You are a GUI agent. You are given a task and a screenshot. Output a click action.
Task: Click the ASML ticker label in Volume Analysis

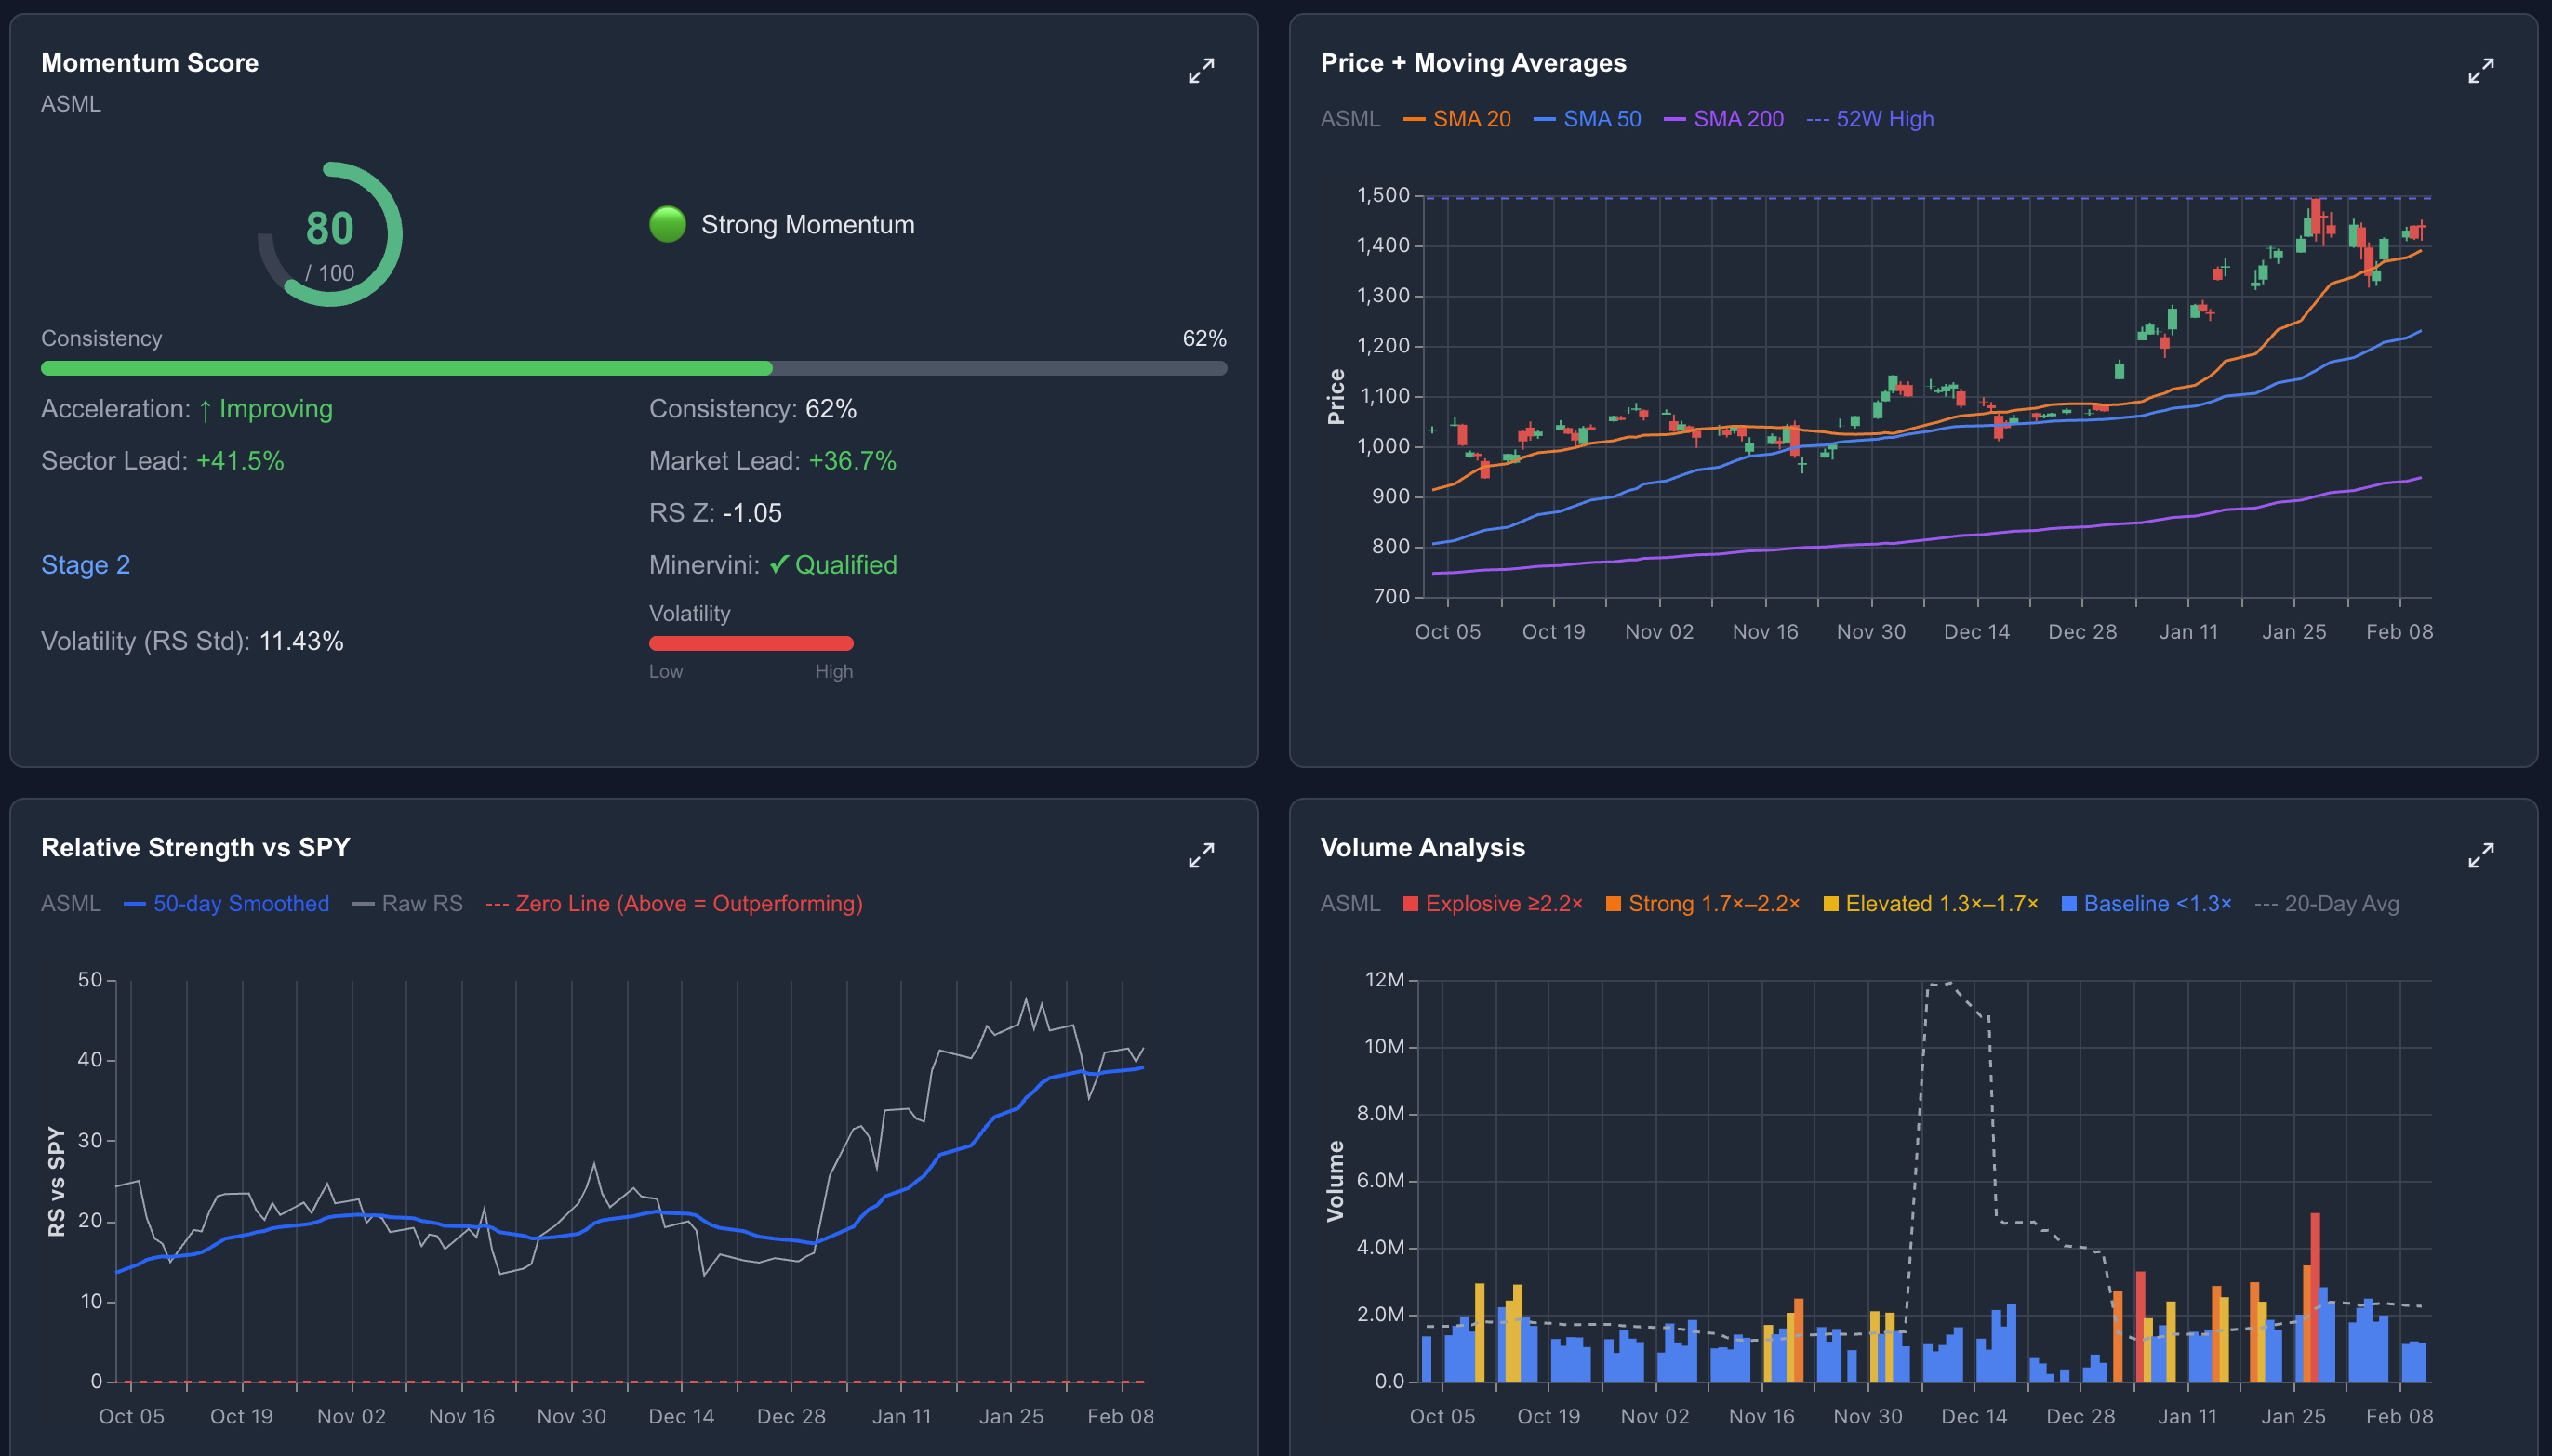click(1350, 903)
